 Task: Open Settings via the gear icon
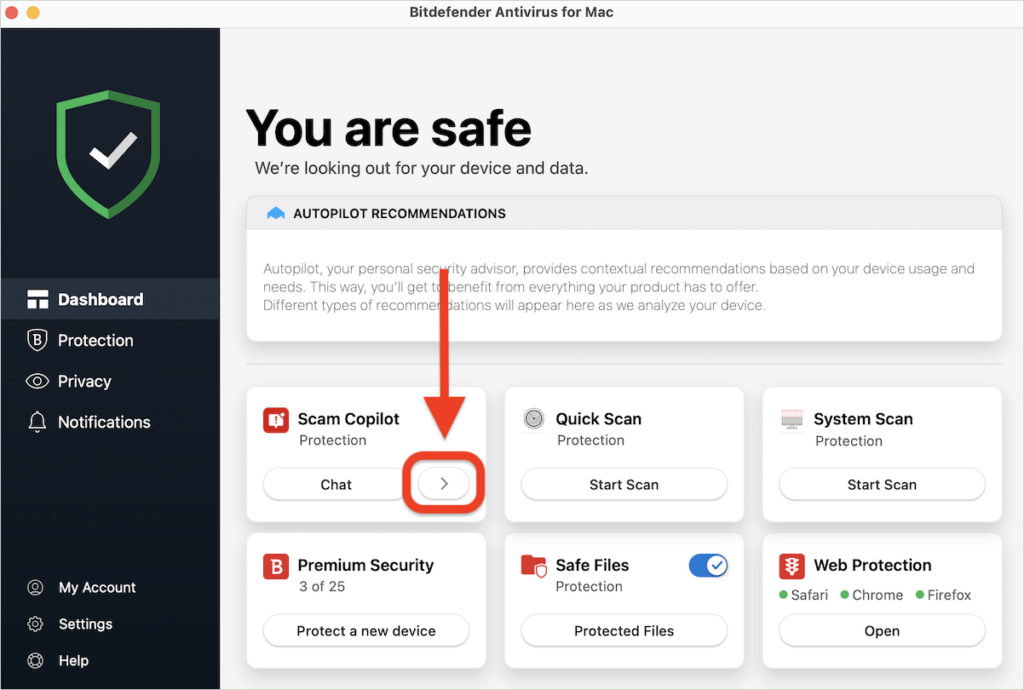click(37, 624)
